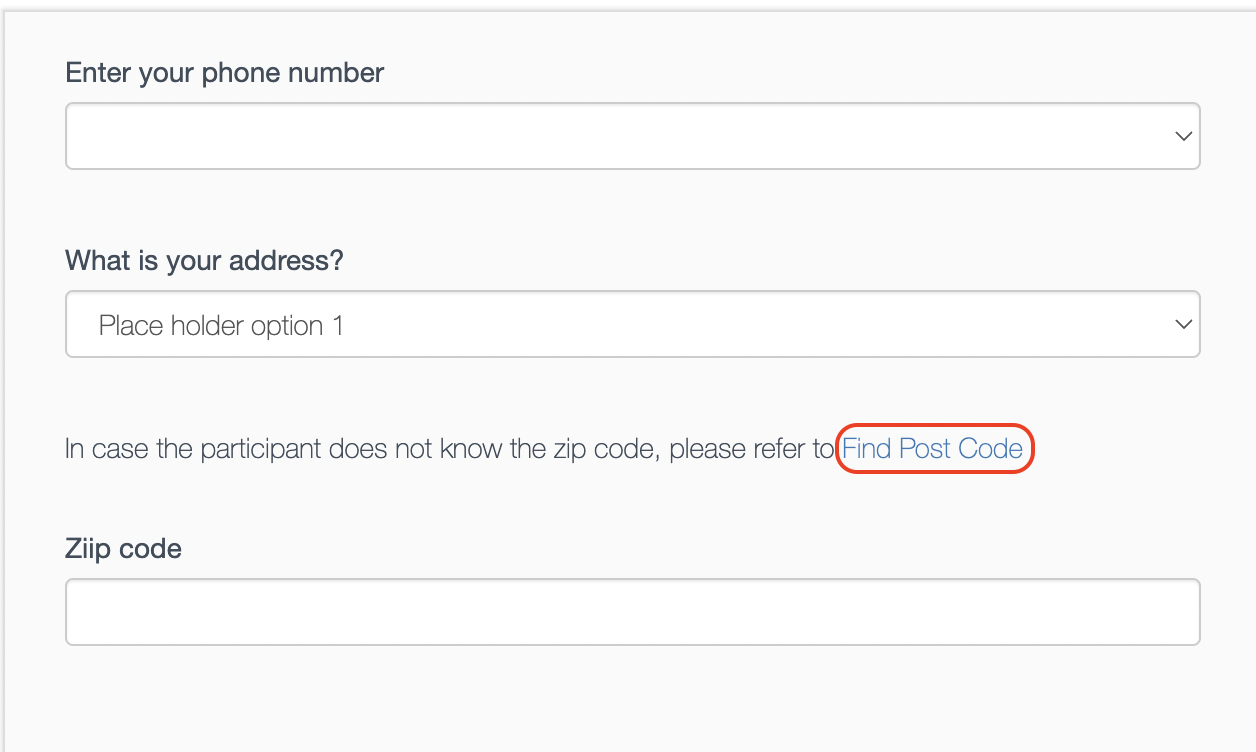1256x752 pixels.
Task: Expand the address dropdown
Action: [x=632, y=324]
